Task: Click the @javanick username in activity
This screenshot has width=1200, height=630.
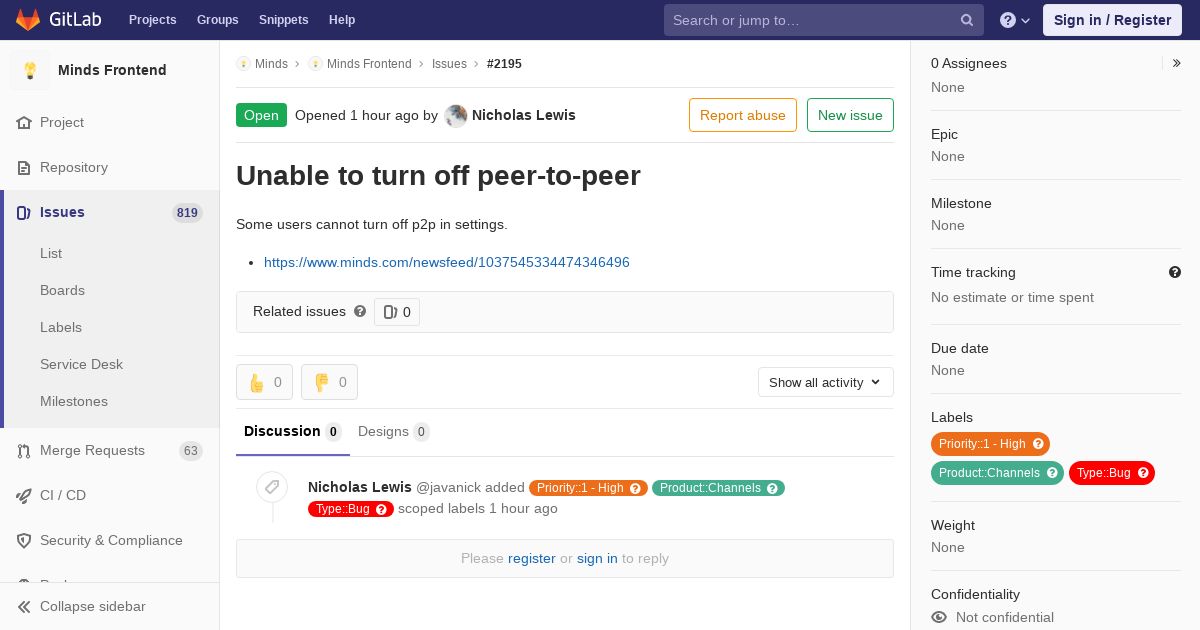Action: (x=448, y=487)
